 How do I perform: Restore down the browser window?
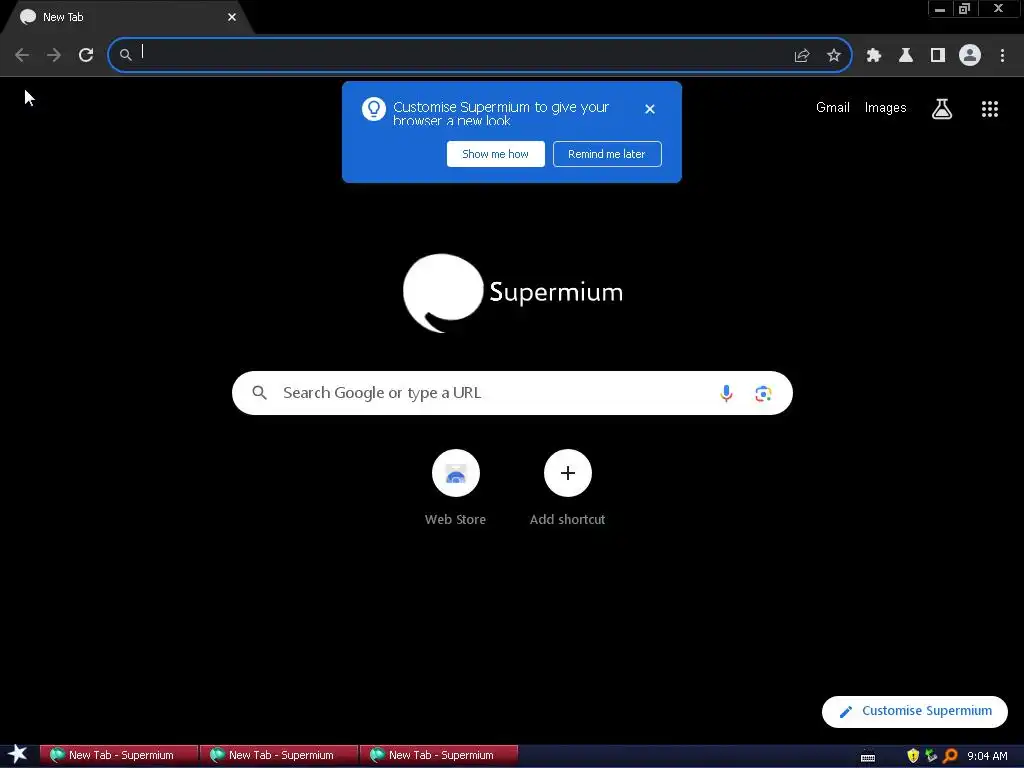(x=964, y=8)
